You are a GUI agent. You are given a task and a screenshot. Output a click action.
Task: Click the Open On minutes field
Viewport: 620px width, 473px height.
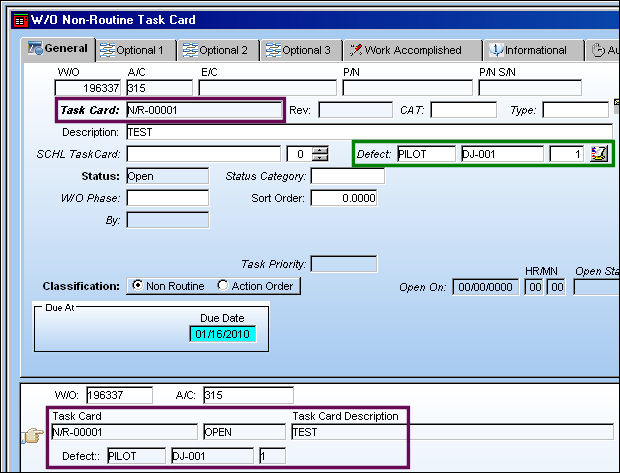[x=556, y=287]
